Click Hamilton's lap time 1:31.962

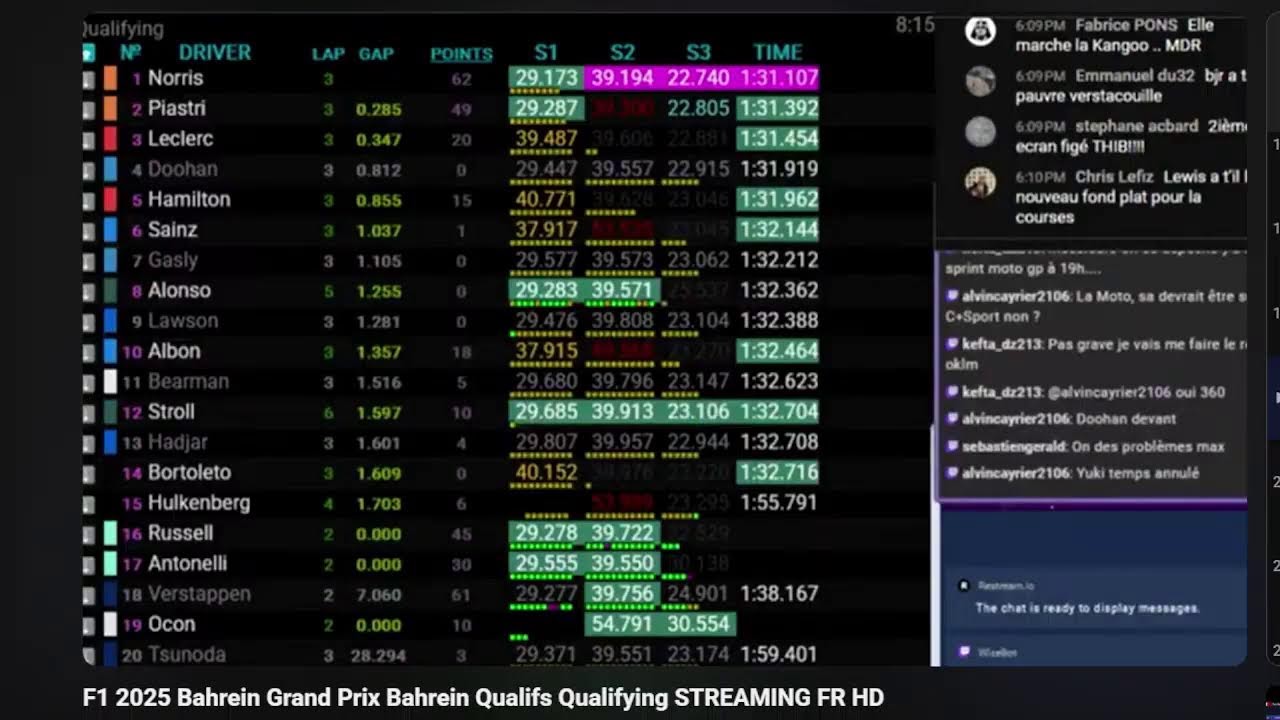pyautogui.click(x=779, y=199)
